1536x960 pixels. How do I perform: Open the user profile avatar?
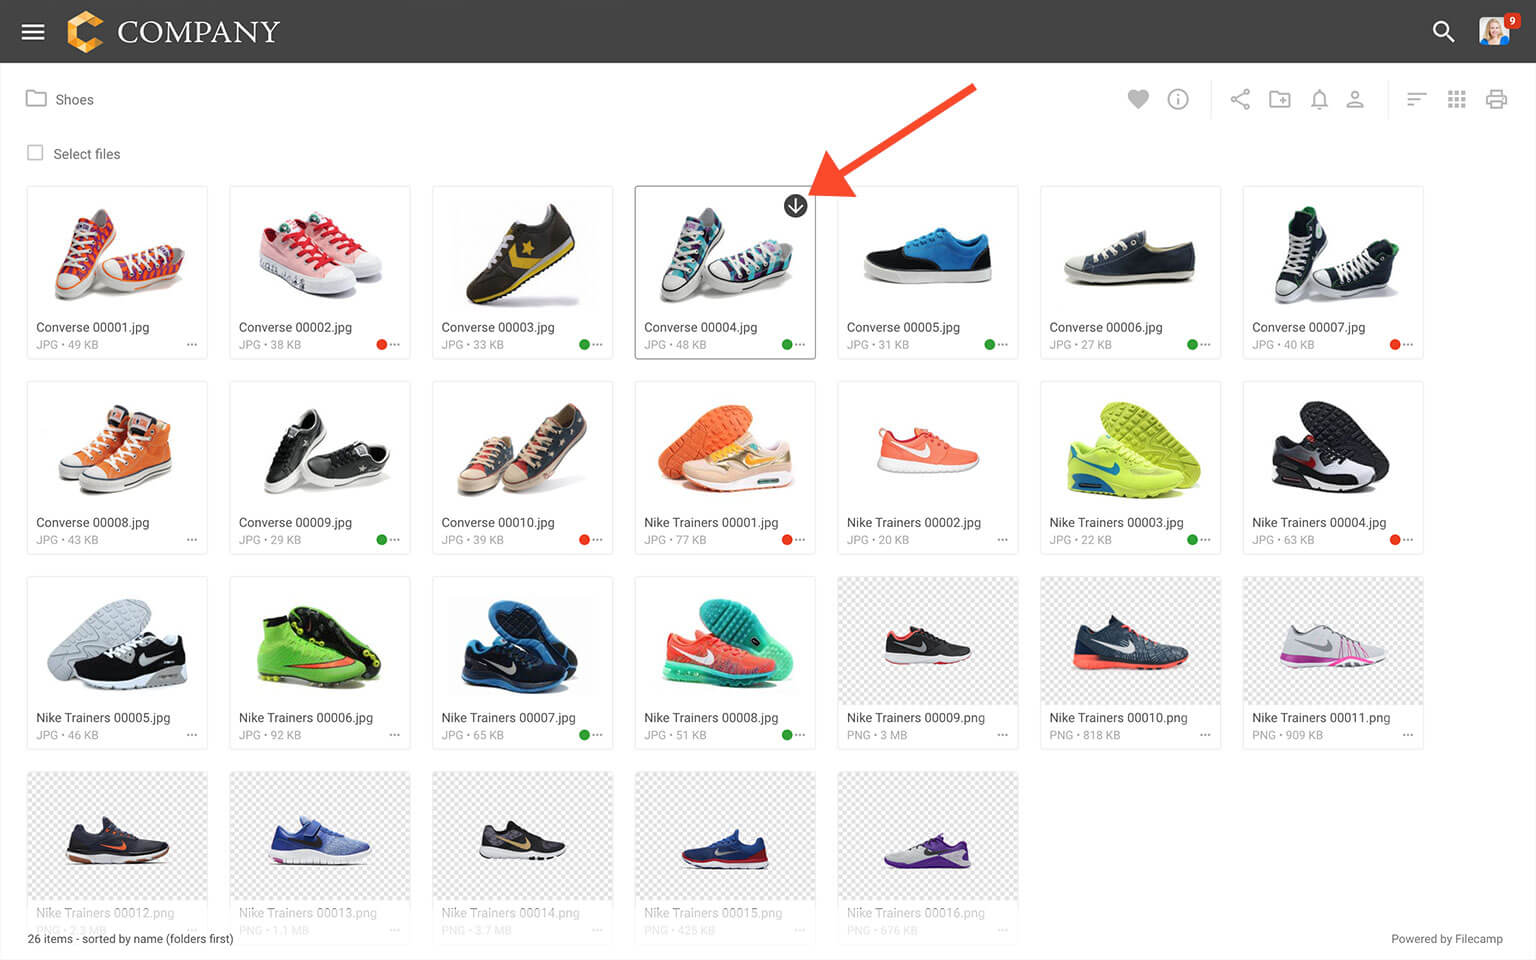tap(1494, 32)
